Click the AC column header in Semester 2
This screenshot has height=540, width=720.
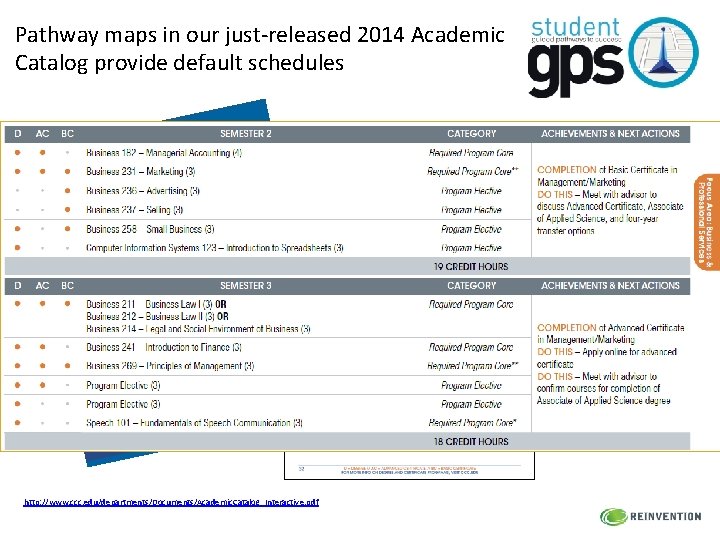pos(42,134)
